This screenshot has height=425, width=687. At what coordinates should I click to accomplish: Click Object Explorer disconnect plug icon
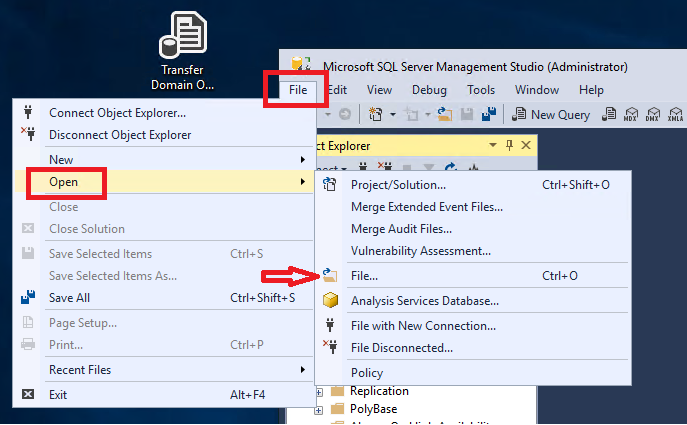385,167
